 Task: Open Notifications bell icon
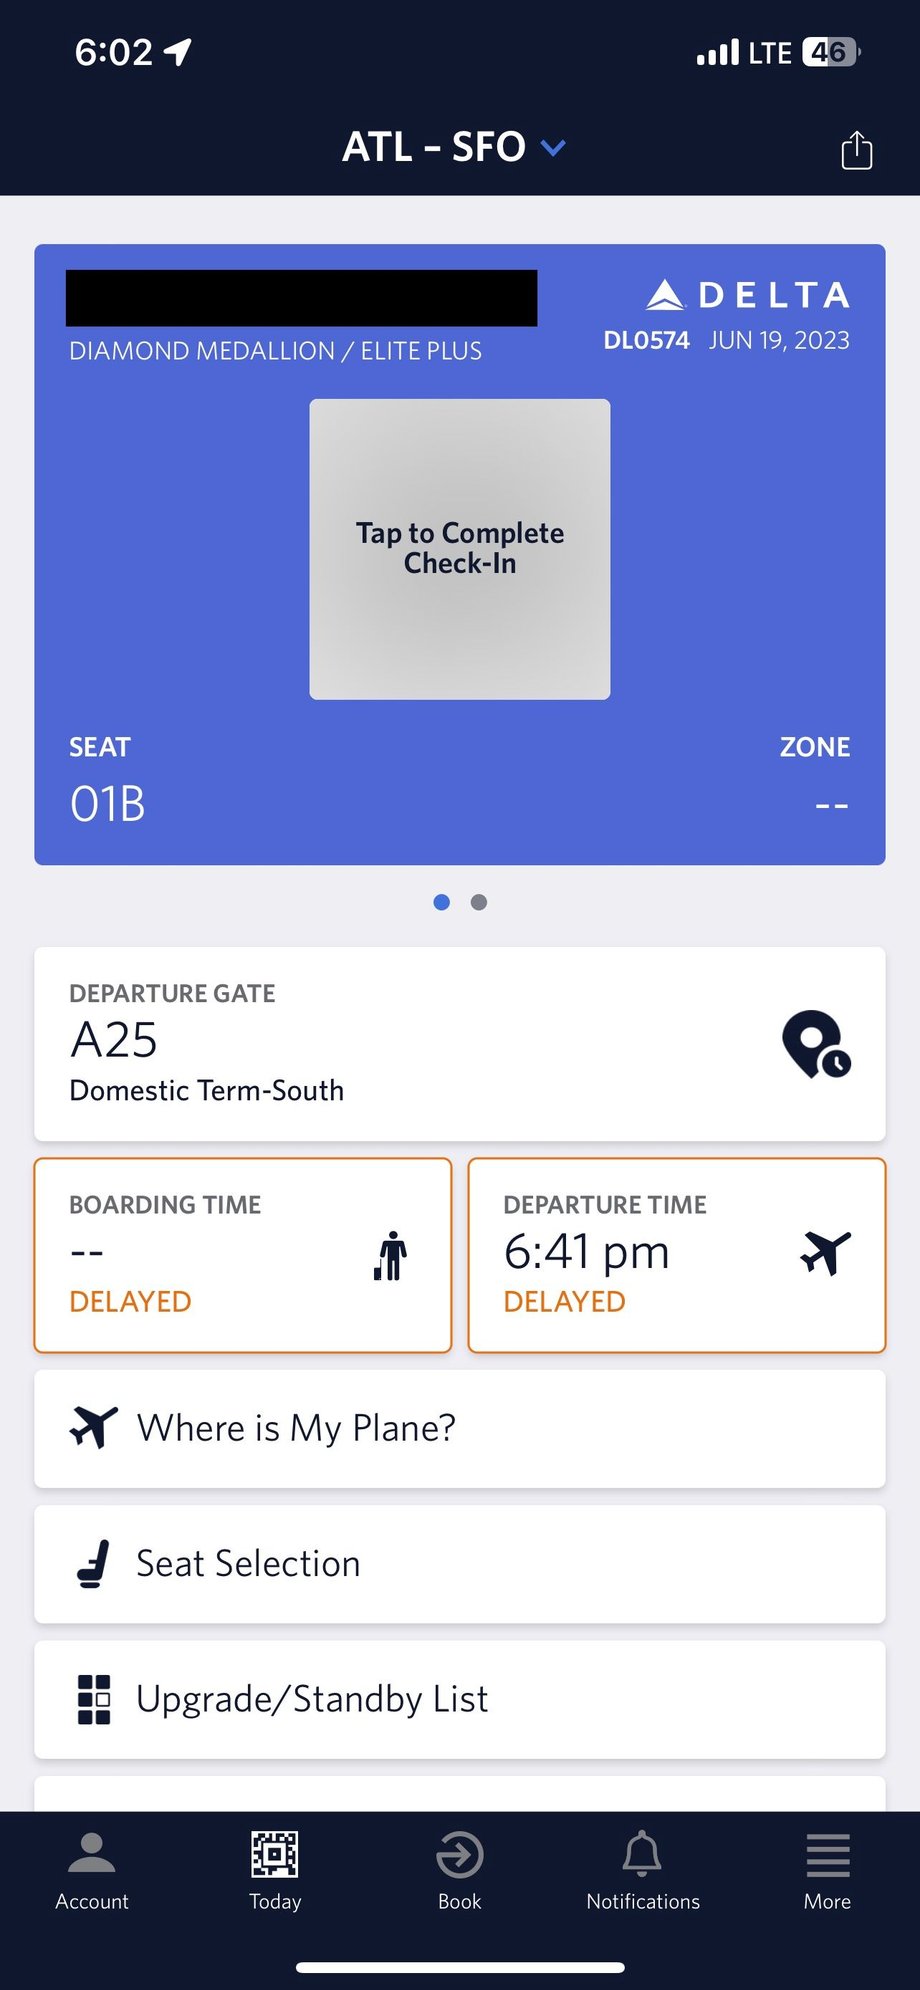642,1856
